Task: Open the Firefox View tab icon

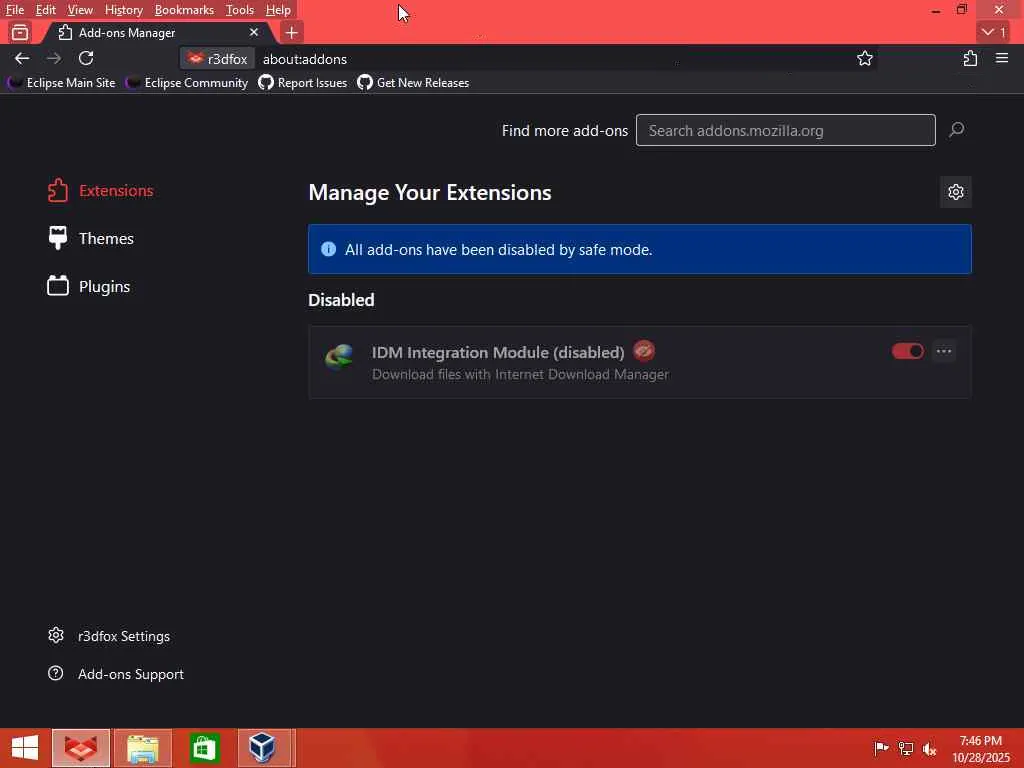Action: pos(20,32)
